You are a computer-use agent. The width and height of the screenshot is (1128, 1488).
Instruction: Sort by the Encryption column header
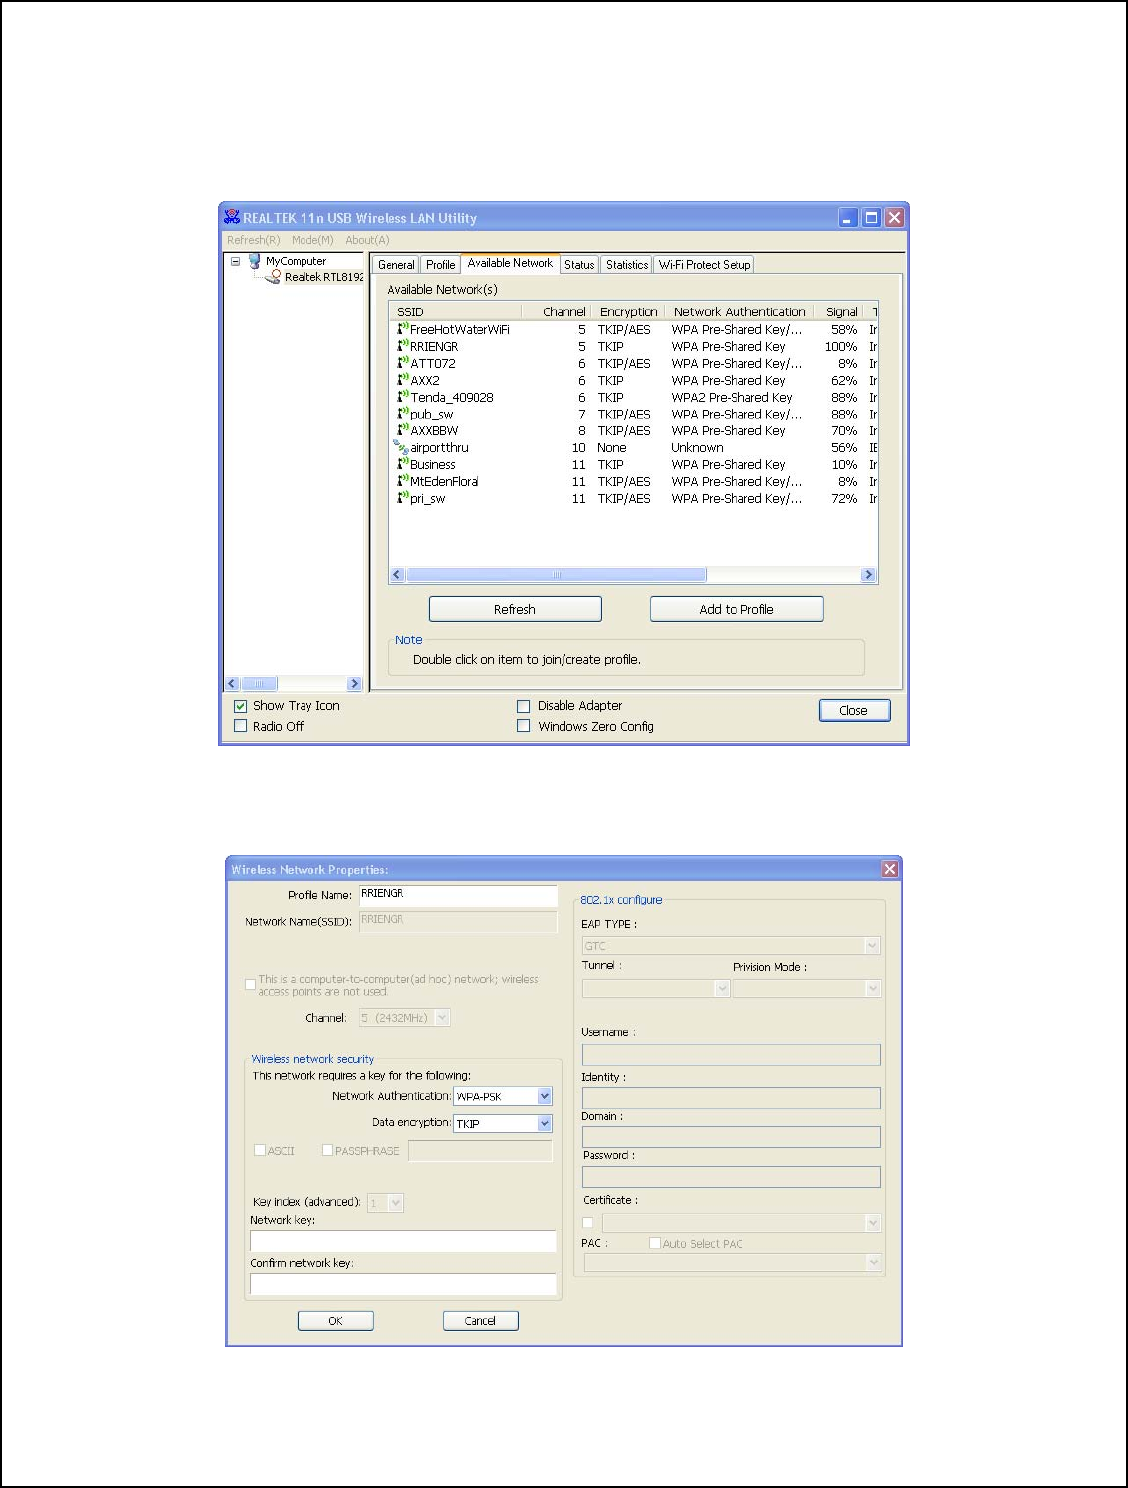point(628,312)
